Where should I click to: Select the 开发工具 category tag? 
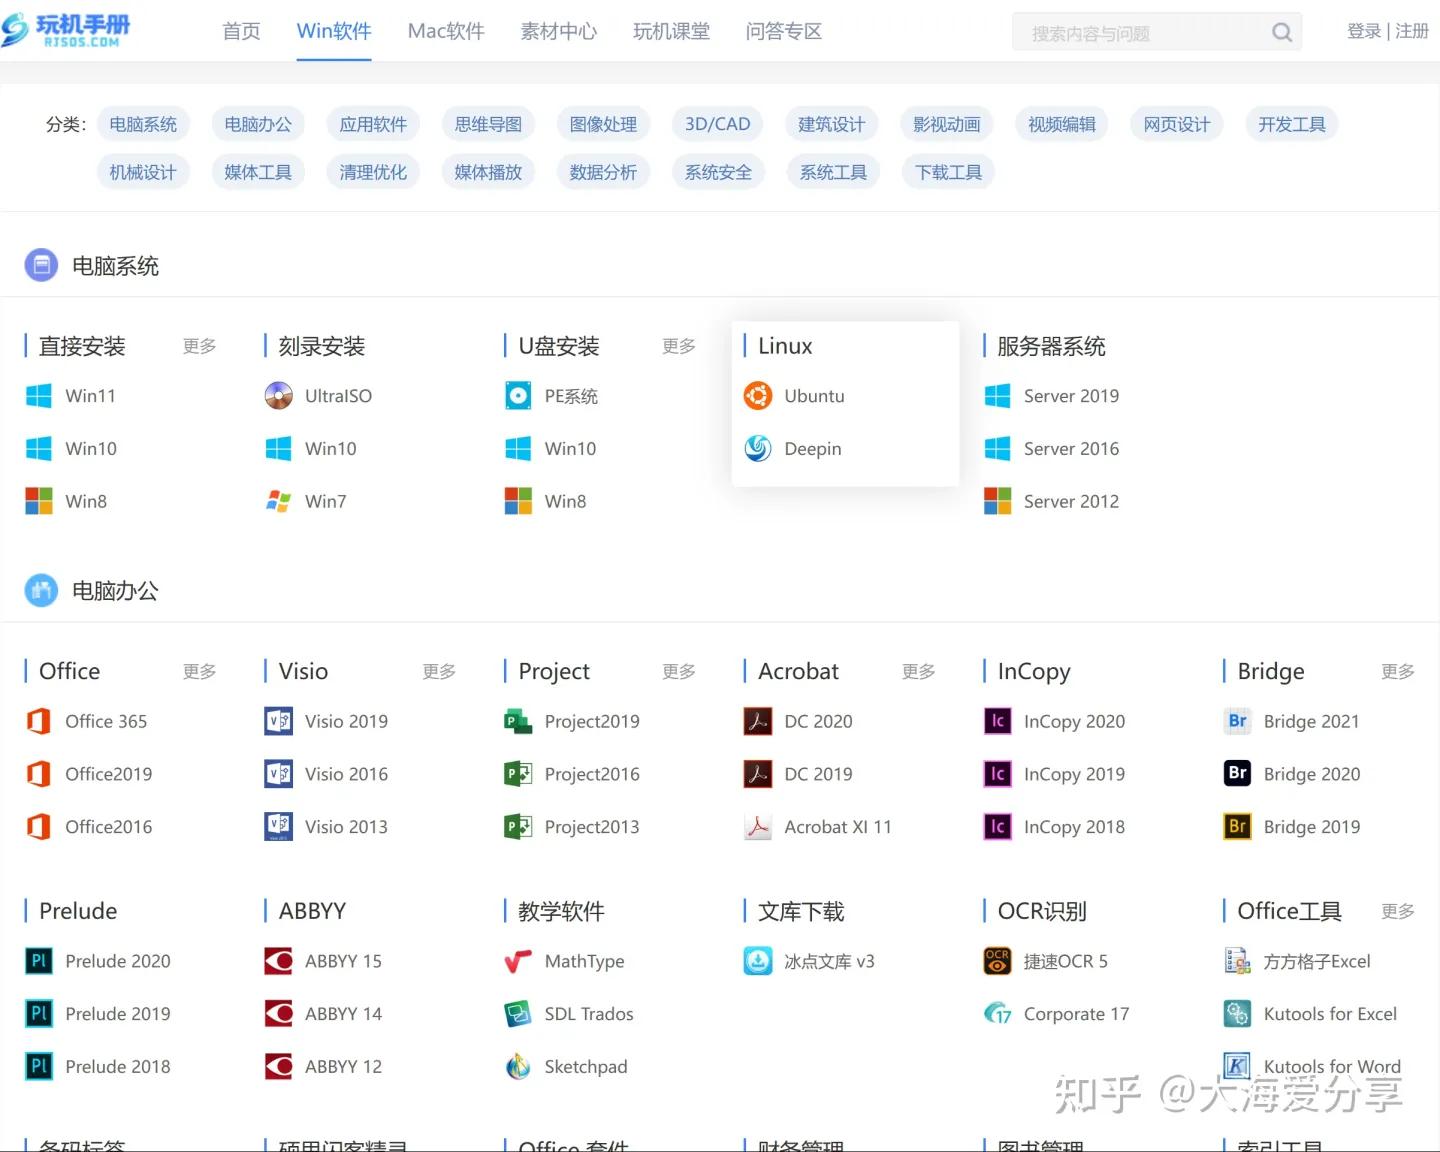tap(1291, 124)
